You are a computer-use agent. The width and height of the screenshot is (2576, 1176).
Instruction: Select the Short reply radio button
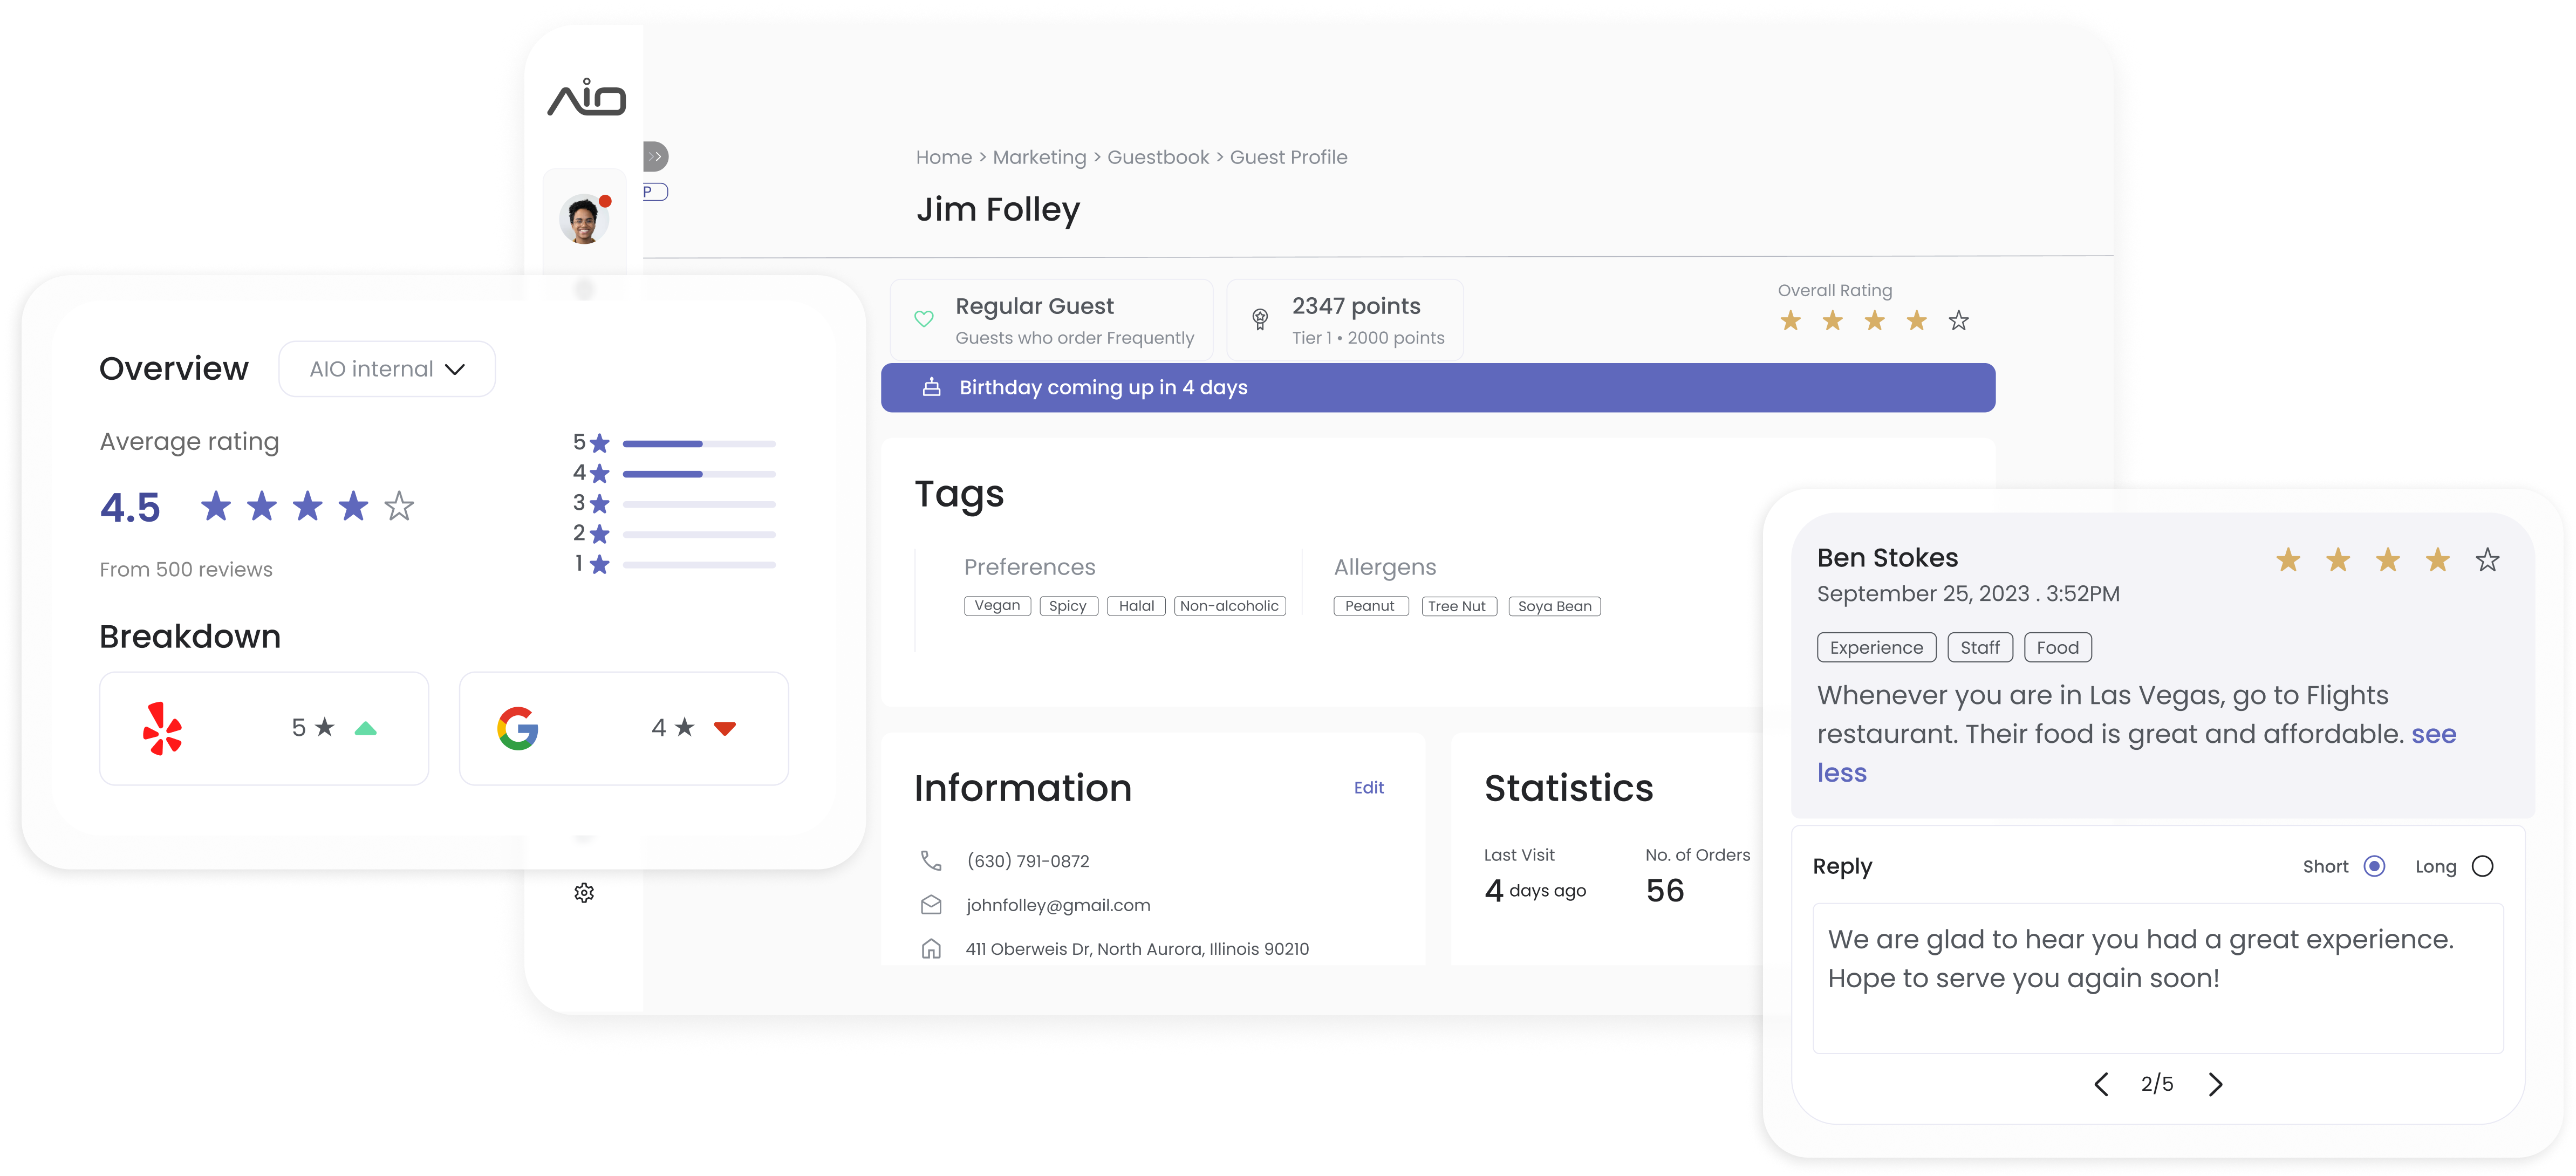(2374, 866)
